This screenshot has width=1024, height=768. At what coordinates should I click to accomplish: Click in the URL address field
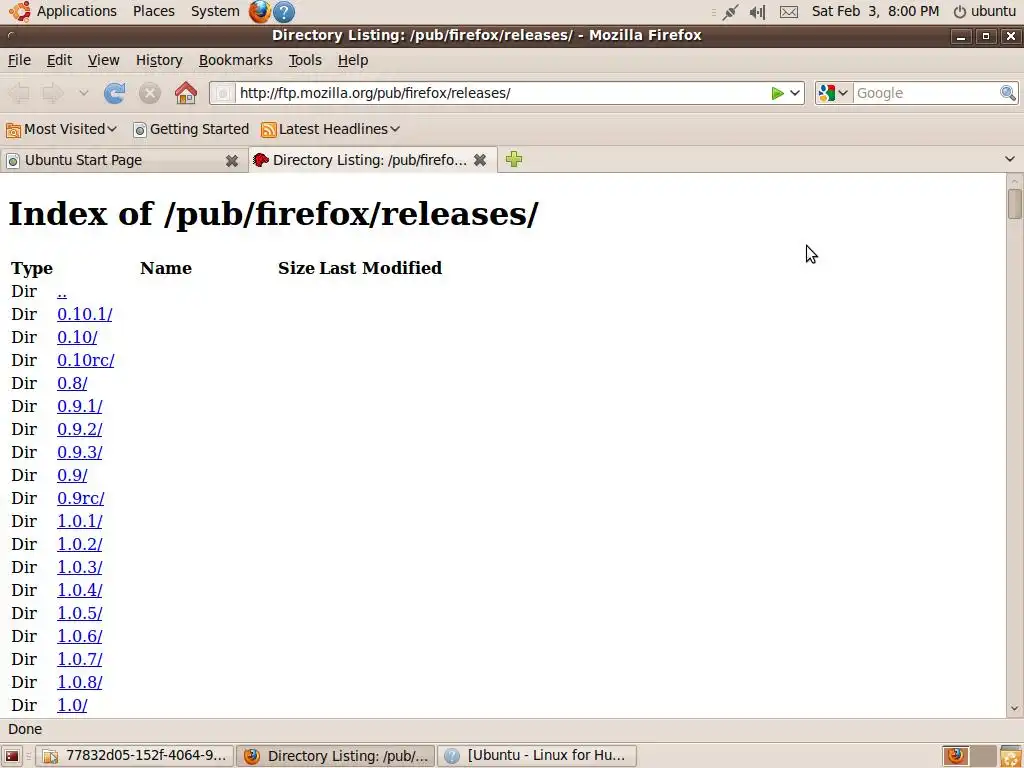(502, 93)
